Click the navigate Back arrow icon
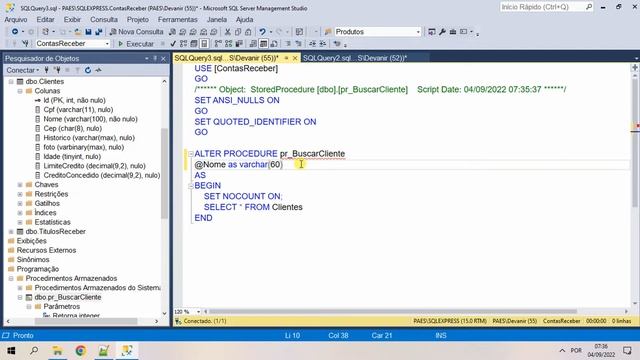This screenshot has height=360, width=640. [x=15, y=32]
